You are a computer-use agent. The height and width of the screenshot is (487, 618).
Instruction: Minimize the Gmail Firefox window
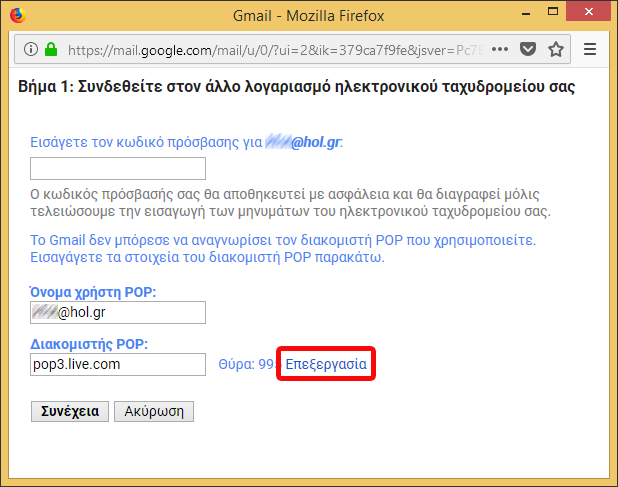pyautogui.click(x=526, y=14)
